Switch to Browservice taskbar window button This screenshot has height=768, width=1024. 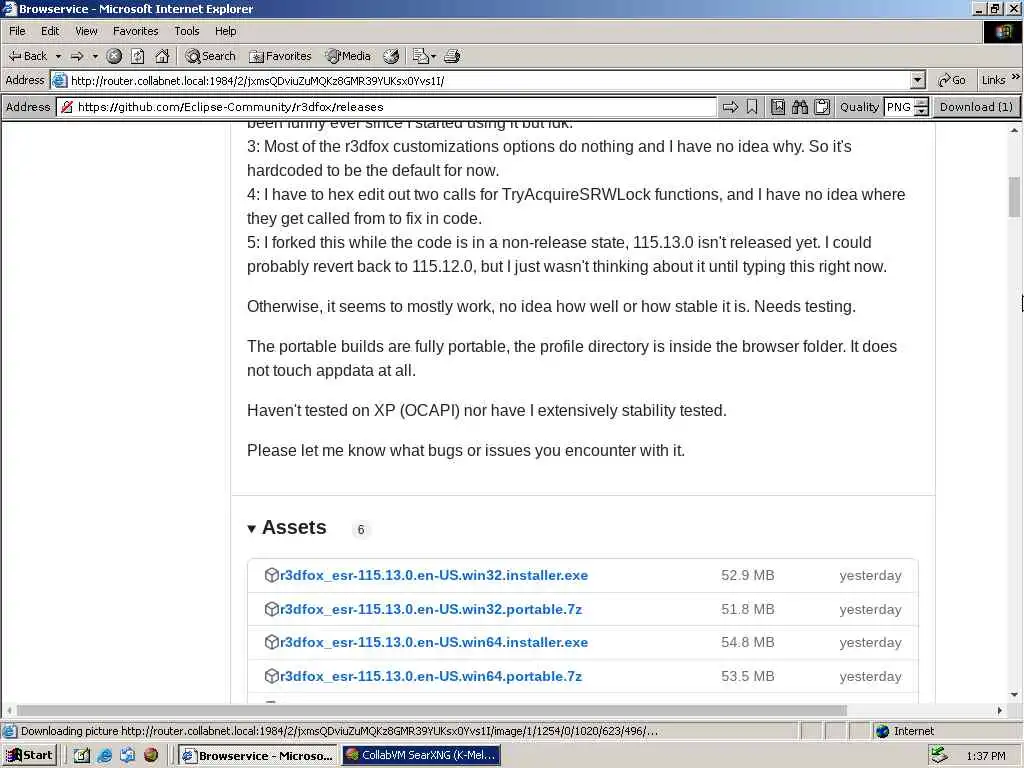[x=258, y=755]
